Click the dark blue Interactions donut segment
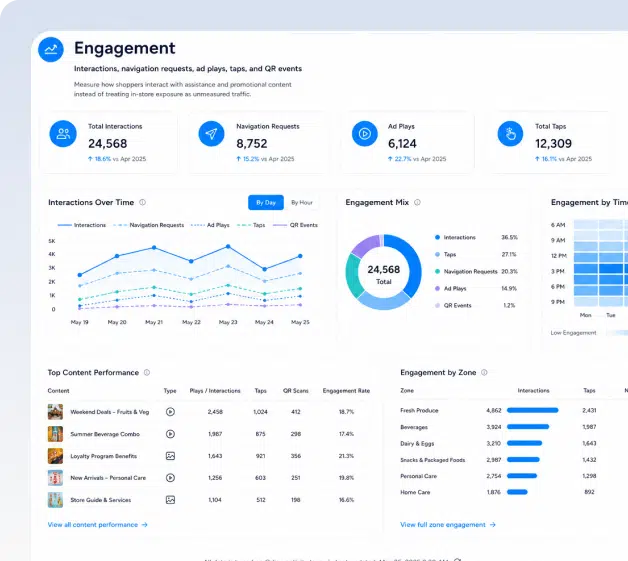 (409, 264)
